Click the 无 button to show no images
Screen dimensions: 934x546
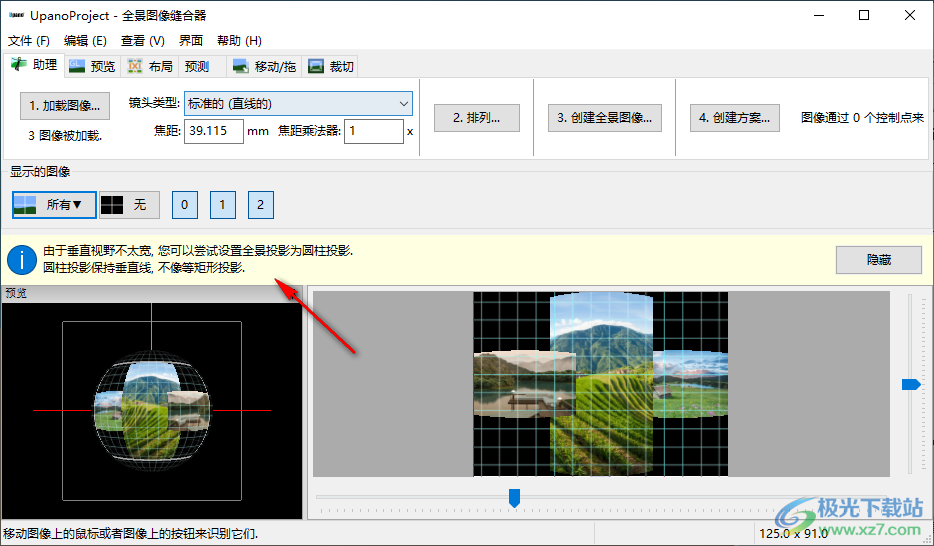(129, 205)
